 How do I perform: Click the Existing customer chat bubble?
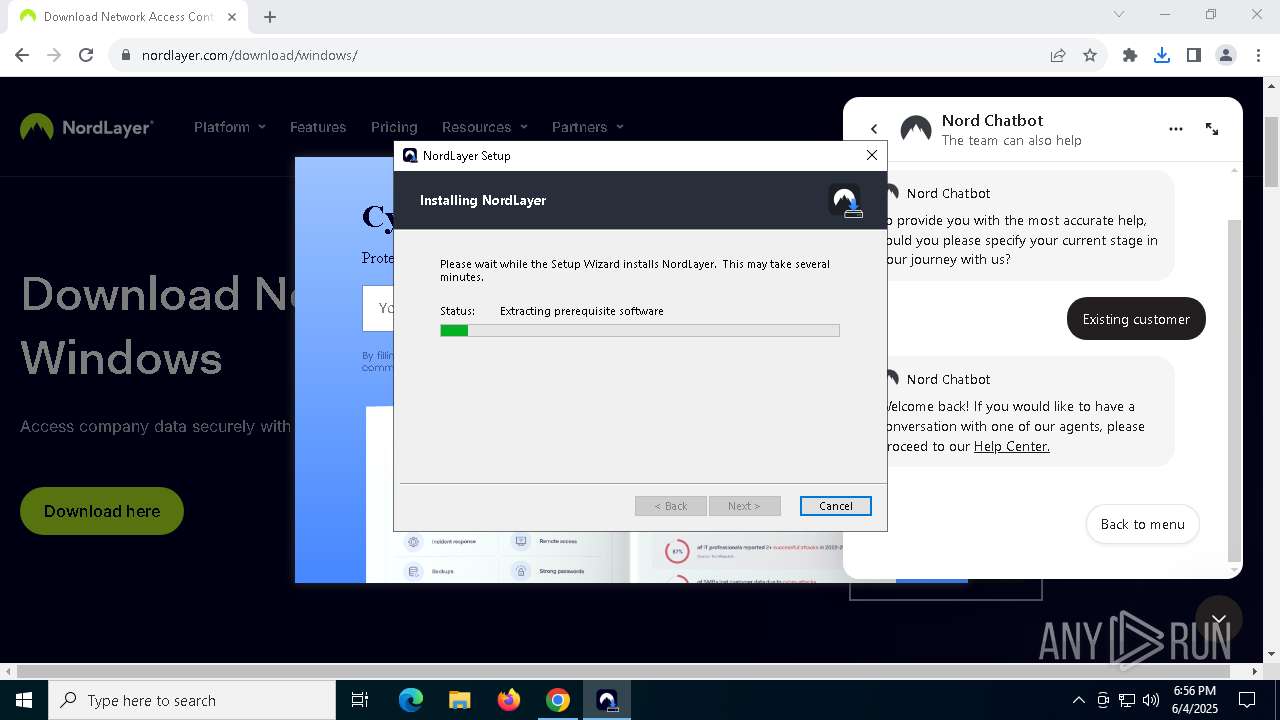1136,319
